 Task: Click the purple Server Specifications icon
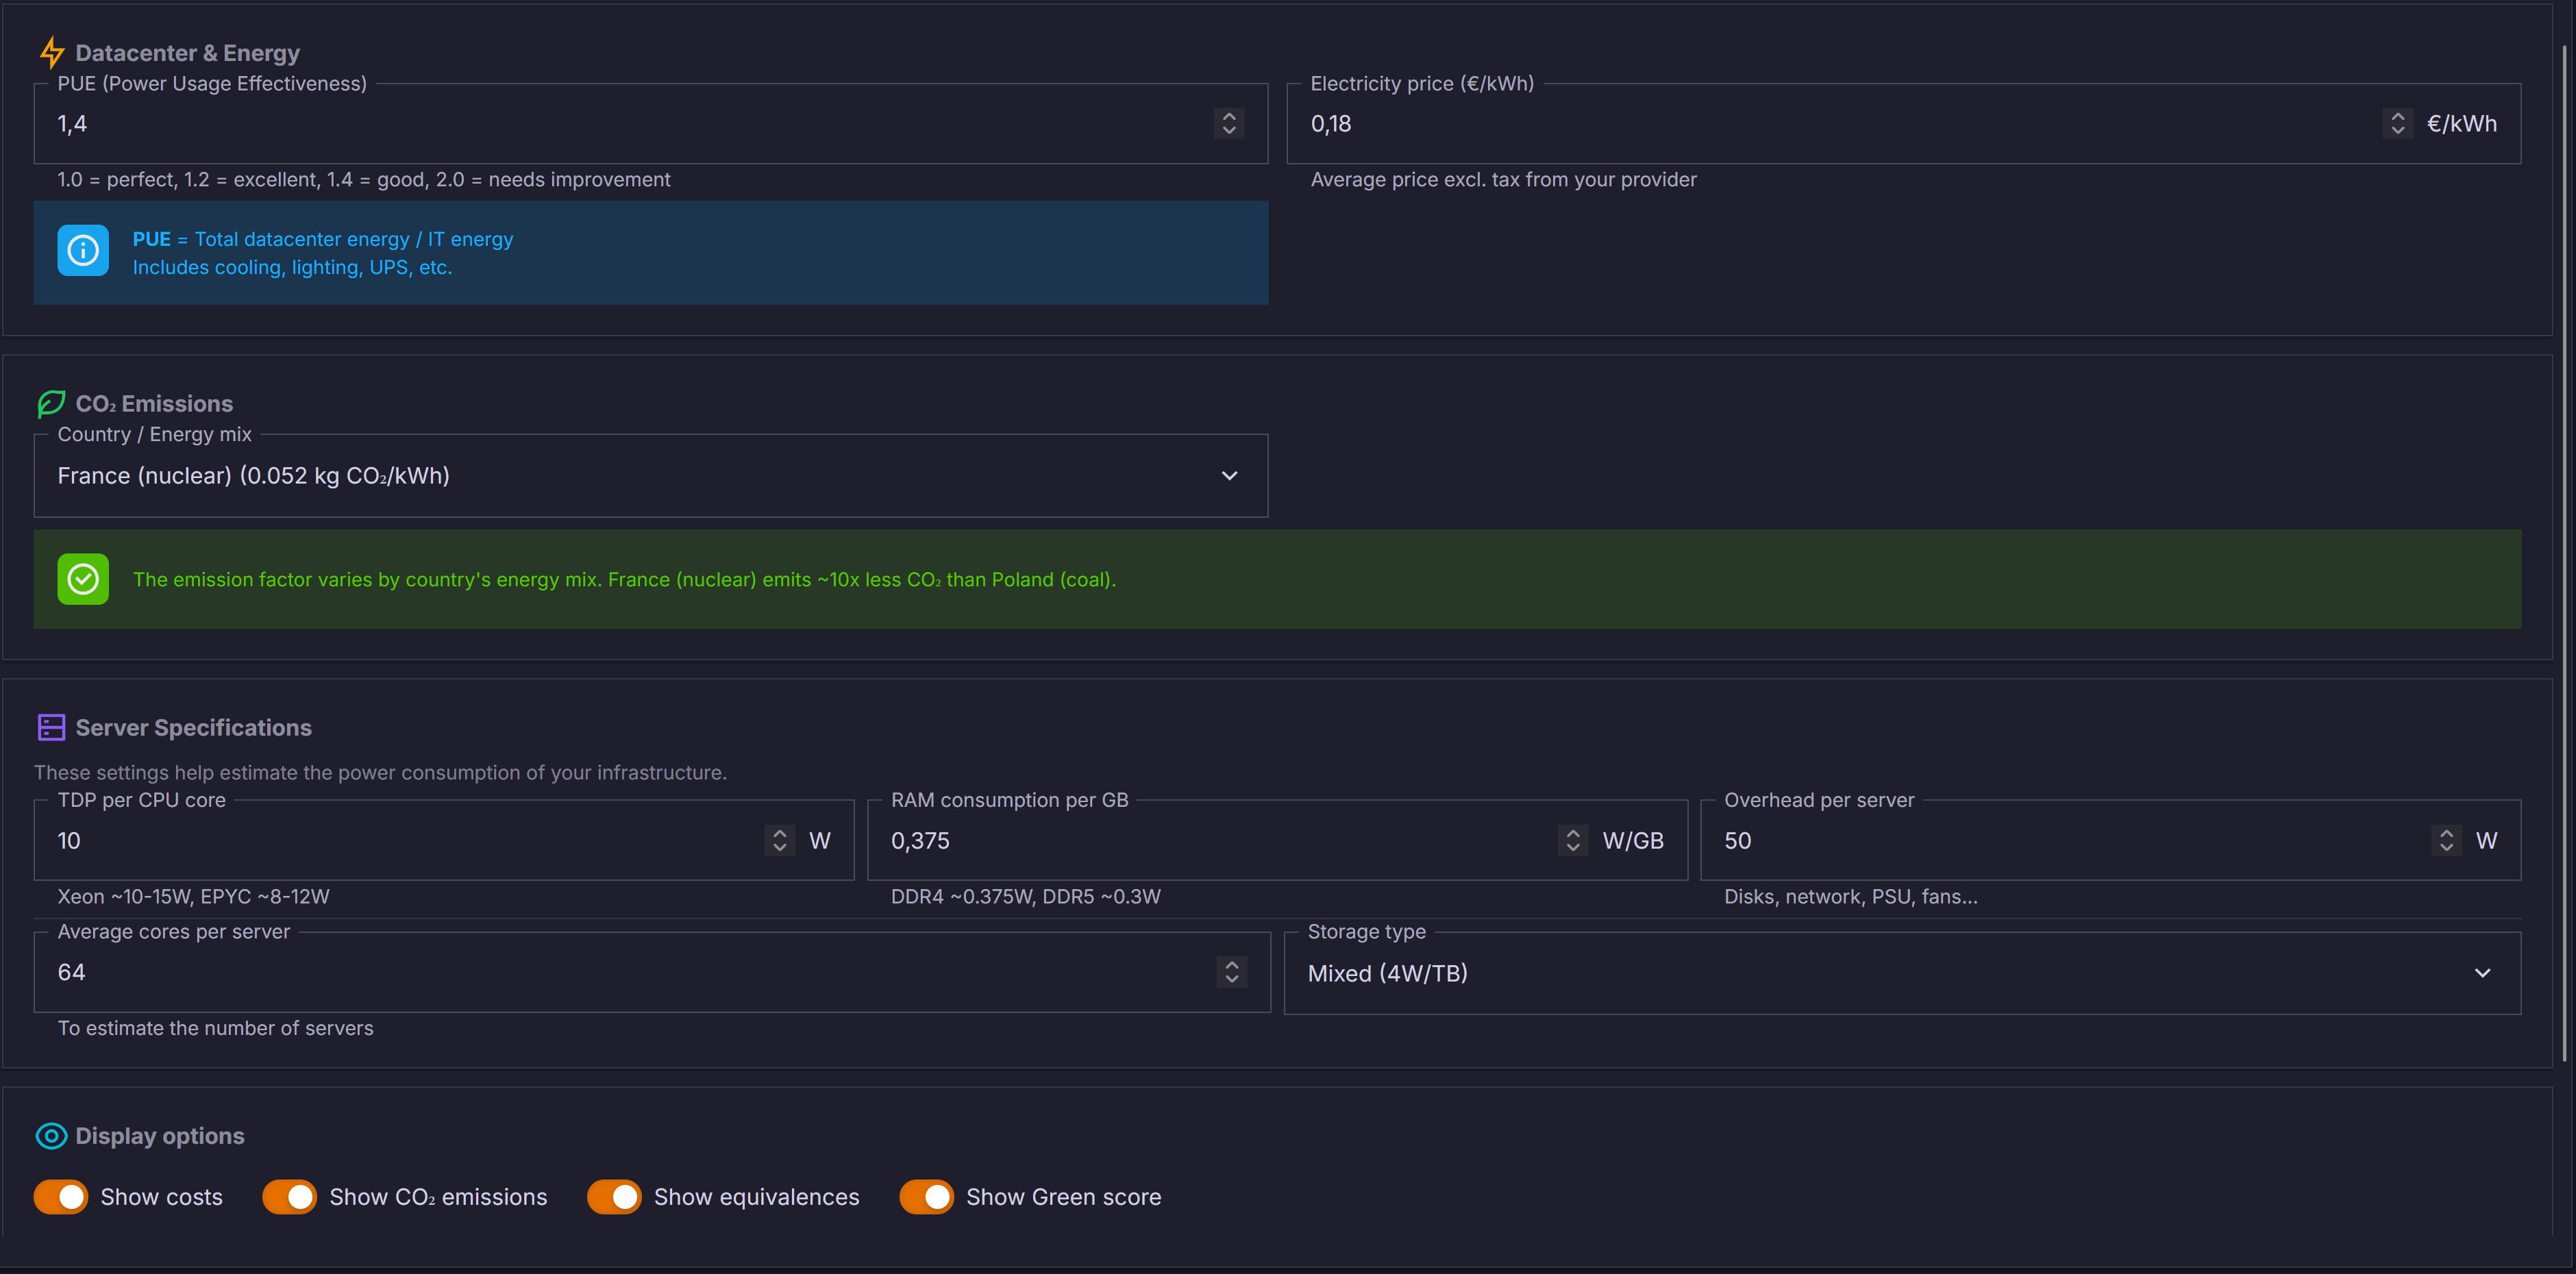coord(51,727)
